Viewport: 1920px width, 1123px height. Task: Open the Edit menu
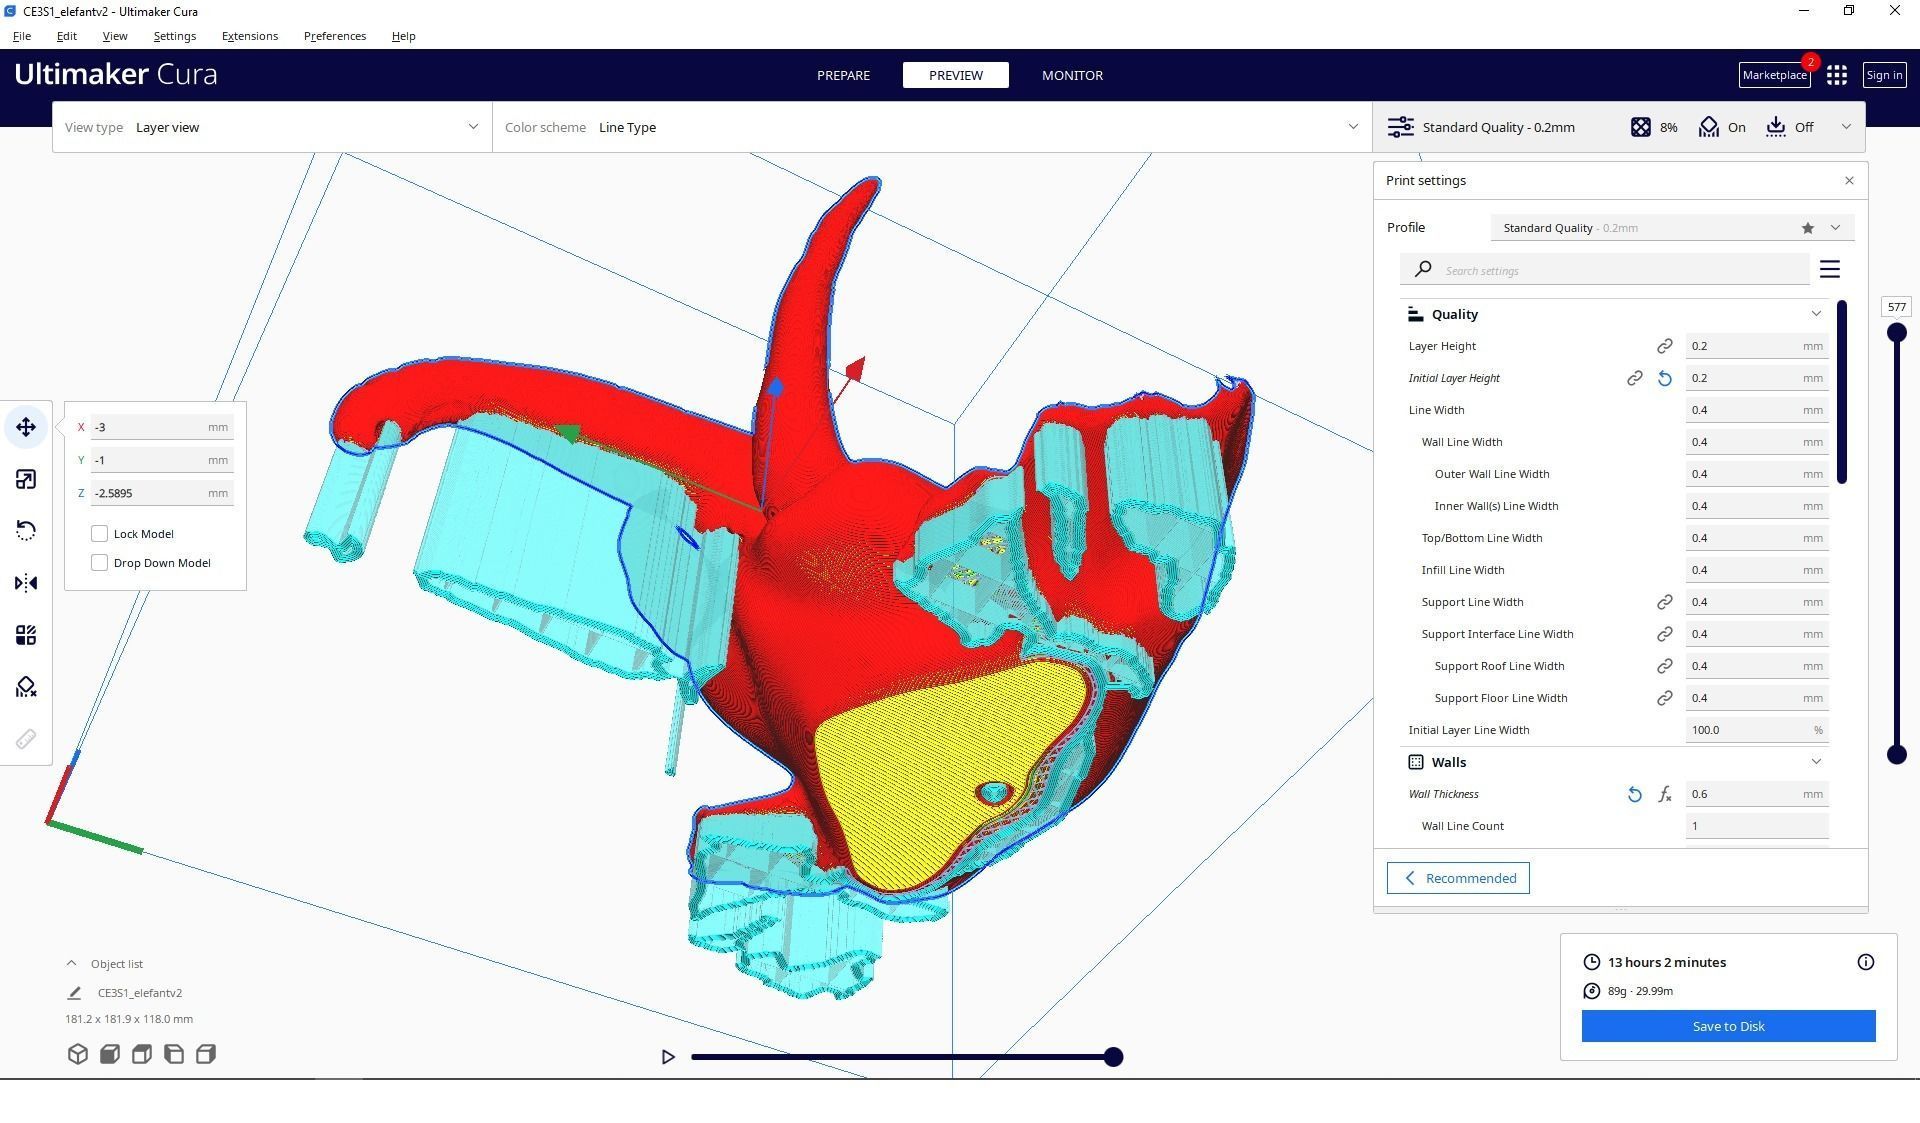click(x=67, y=36)
